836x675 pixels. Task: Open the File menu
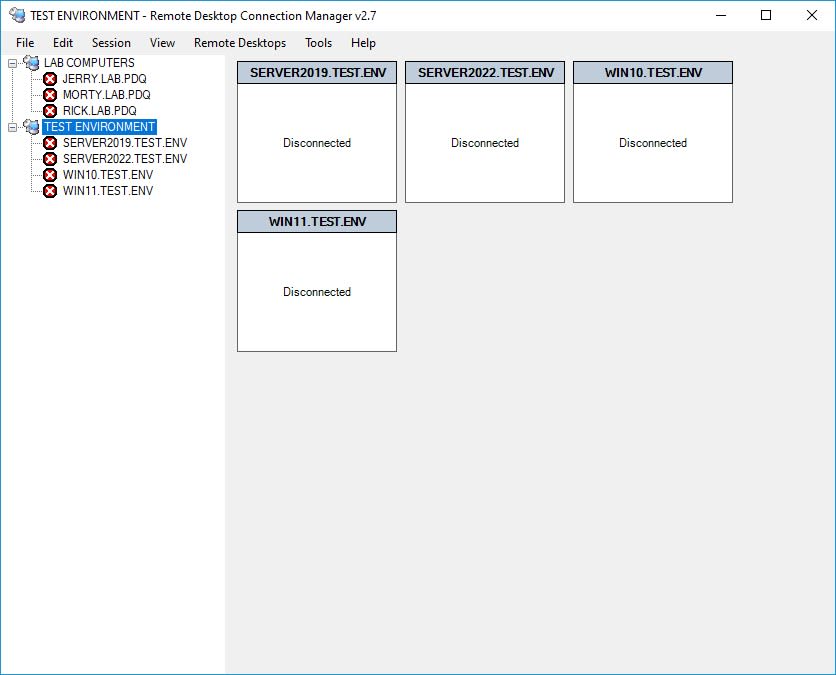[25, 43]
